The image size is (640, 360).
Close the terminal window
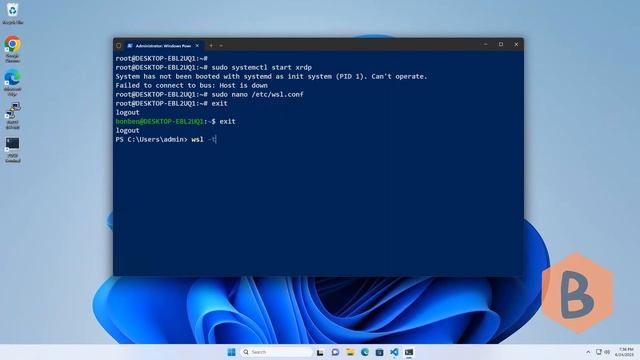tap(516, 44)
